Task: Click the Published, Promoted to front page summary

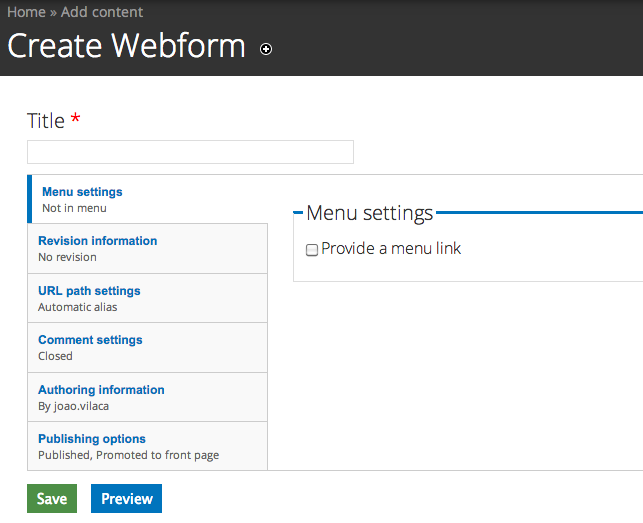Action: pyautogui.click(x=128, y=455)
